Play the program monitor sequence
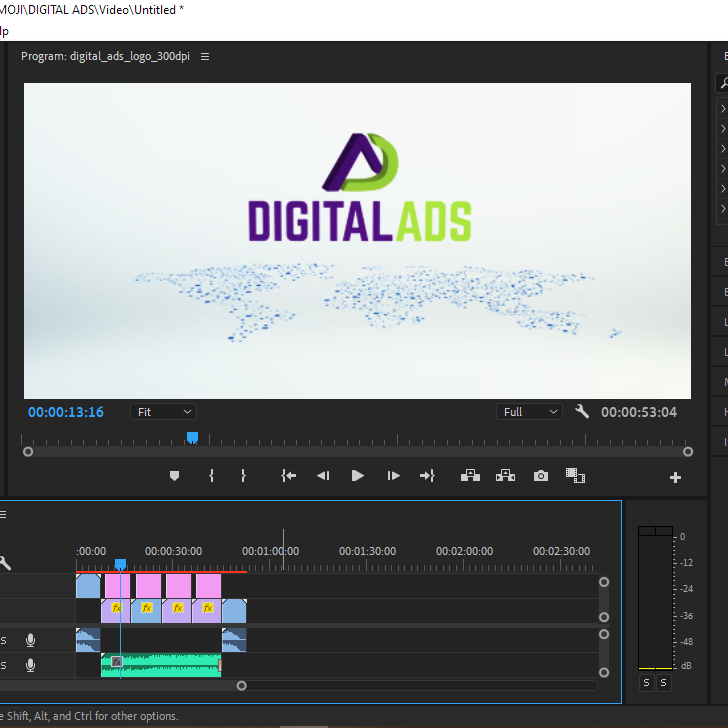Image resolution: width=728 pixels, height=728 pixels. pyautogui.click(x=357, y=476)
